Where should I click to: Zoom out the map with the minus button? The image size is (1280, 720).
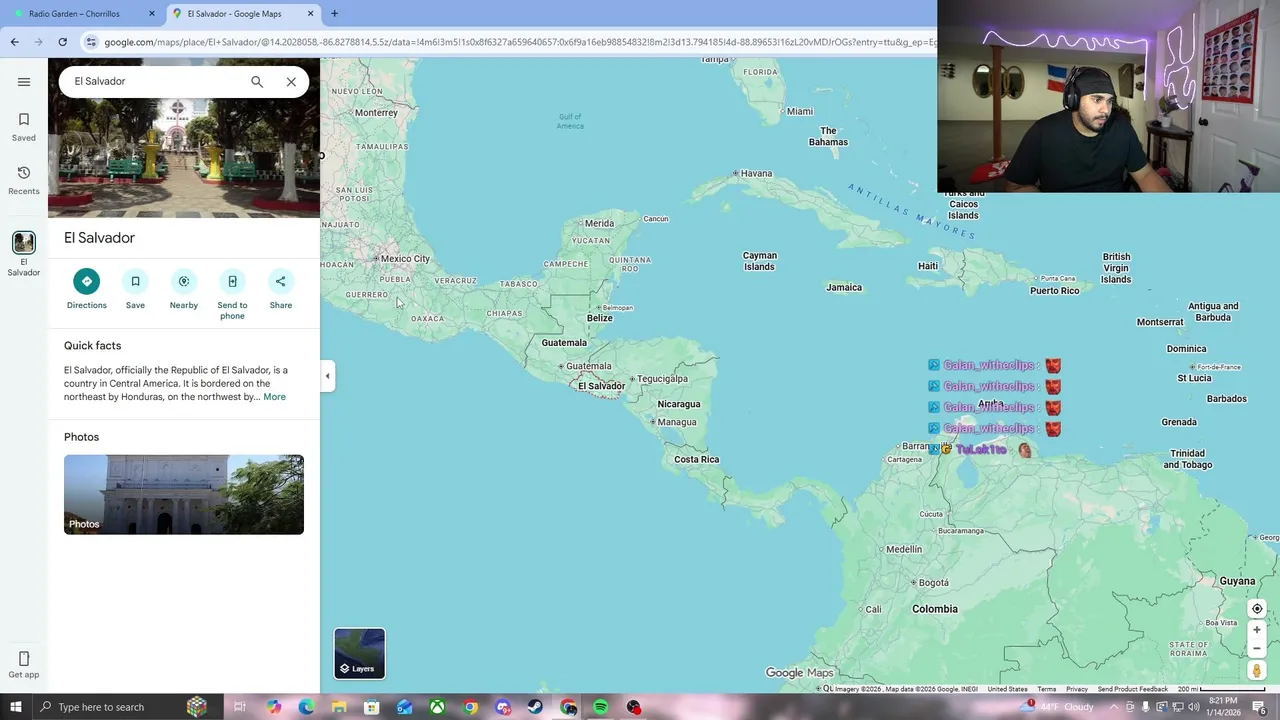[1257, 648]
